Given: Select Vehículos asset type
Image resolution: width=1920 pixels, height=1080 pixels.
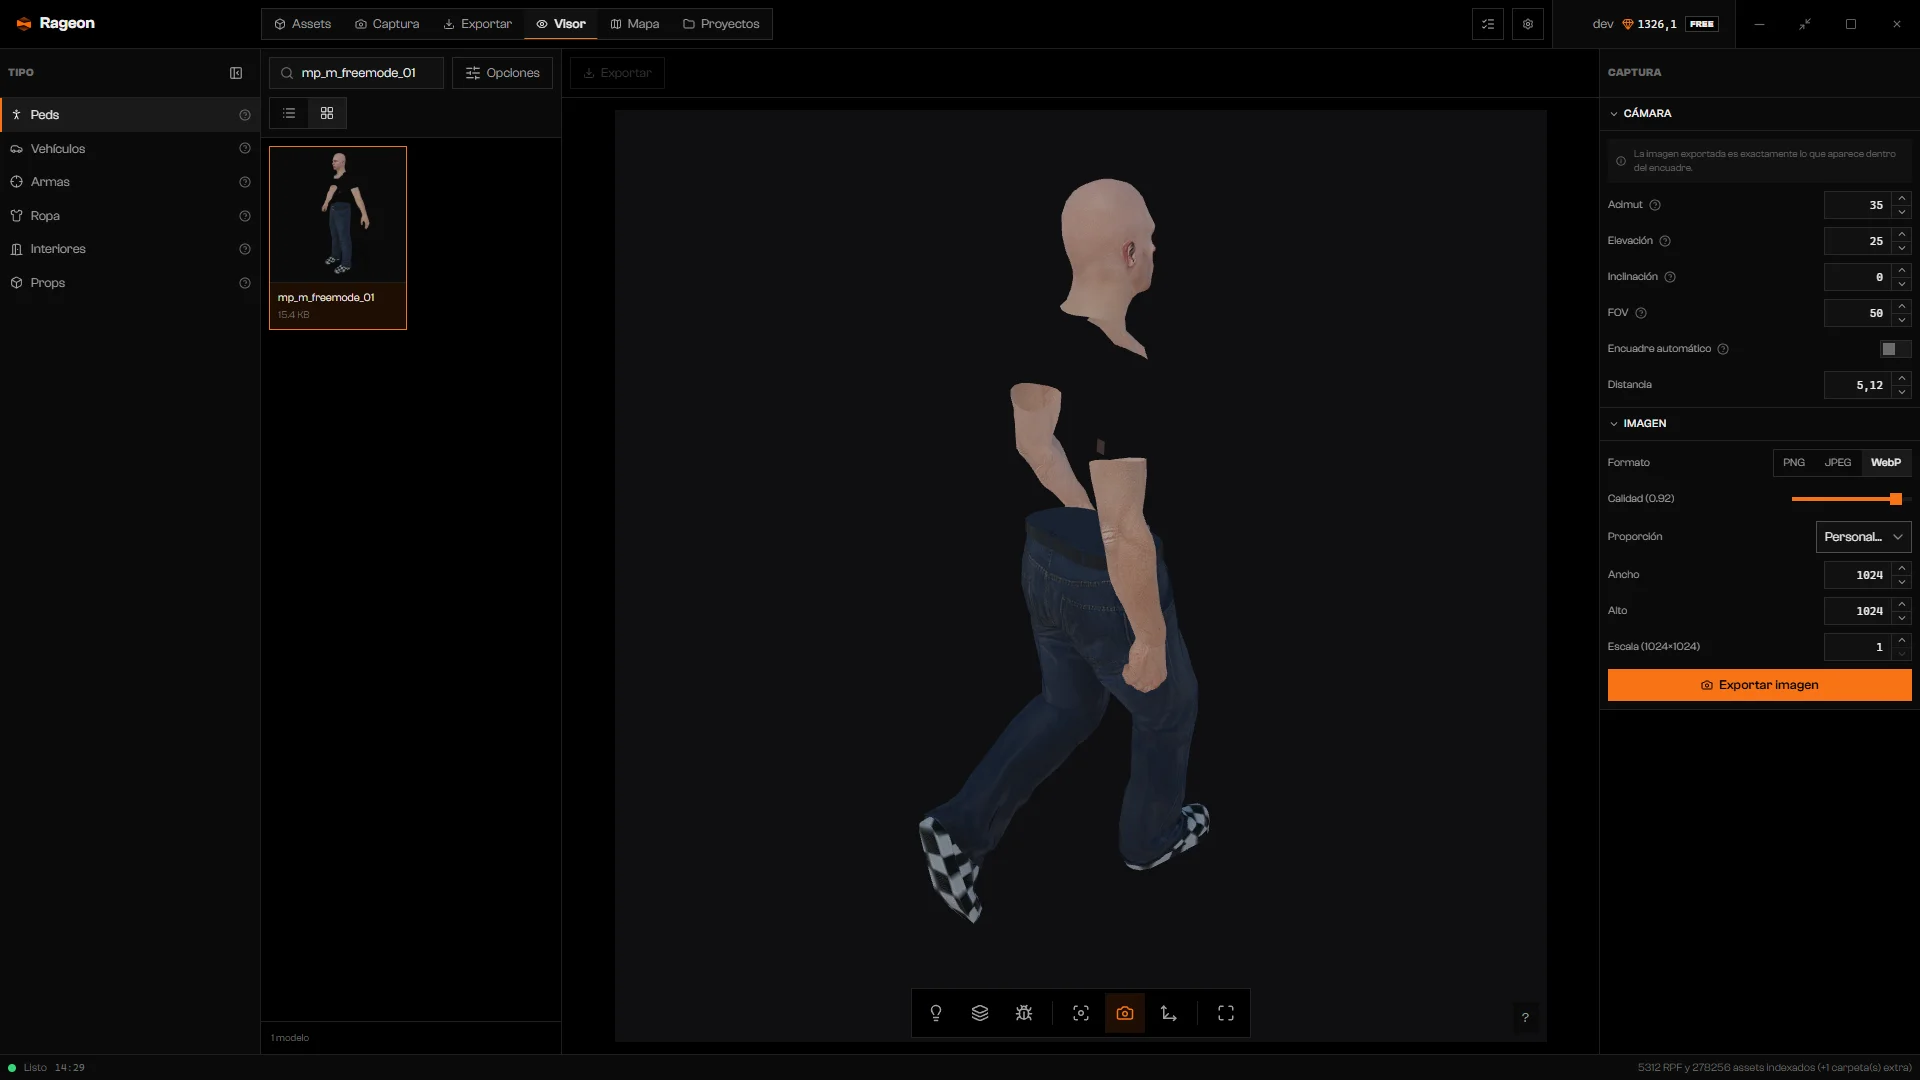Looking at the screenshot, I should click(x=130, y=149).
